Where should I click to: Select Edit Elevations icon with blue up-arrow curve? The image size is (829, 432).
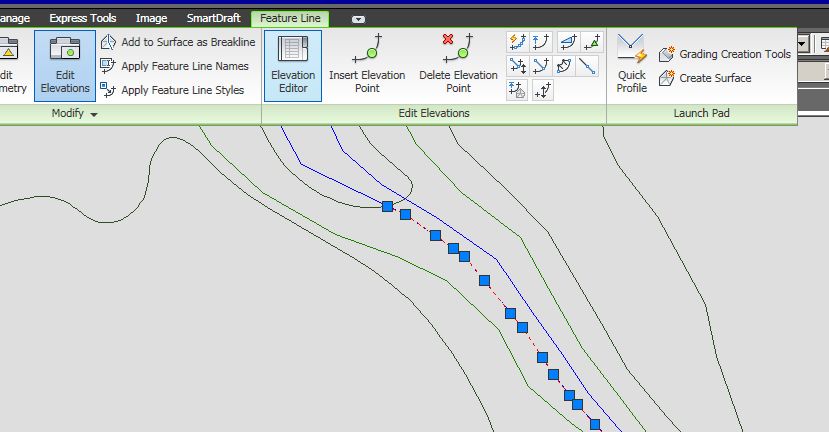(x=541, y=42)
